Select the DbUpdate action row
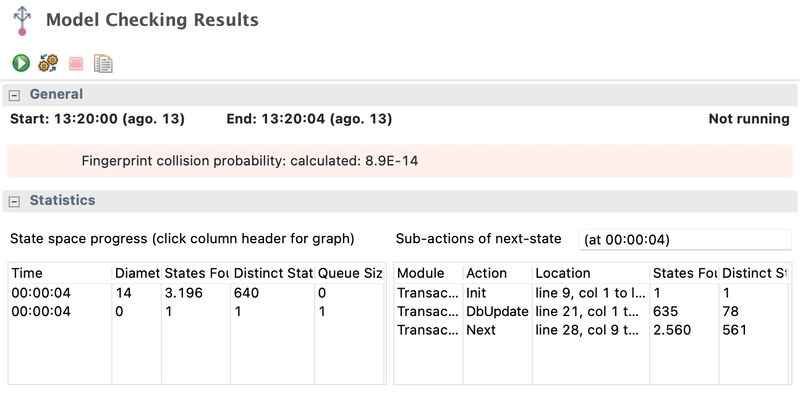800x400 pixels. tap(592, 311)
